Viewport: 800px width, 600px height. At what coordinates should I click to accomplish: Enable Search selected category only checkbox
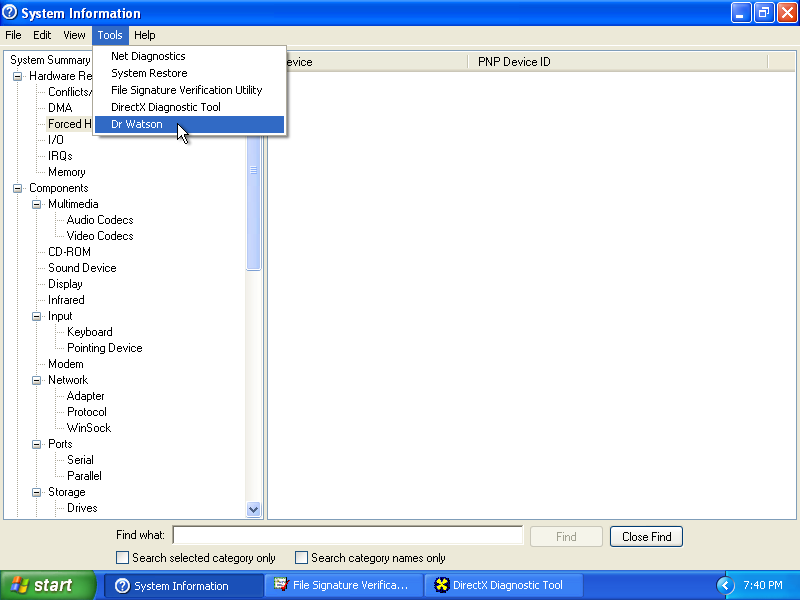(x=123, y=558)
